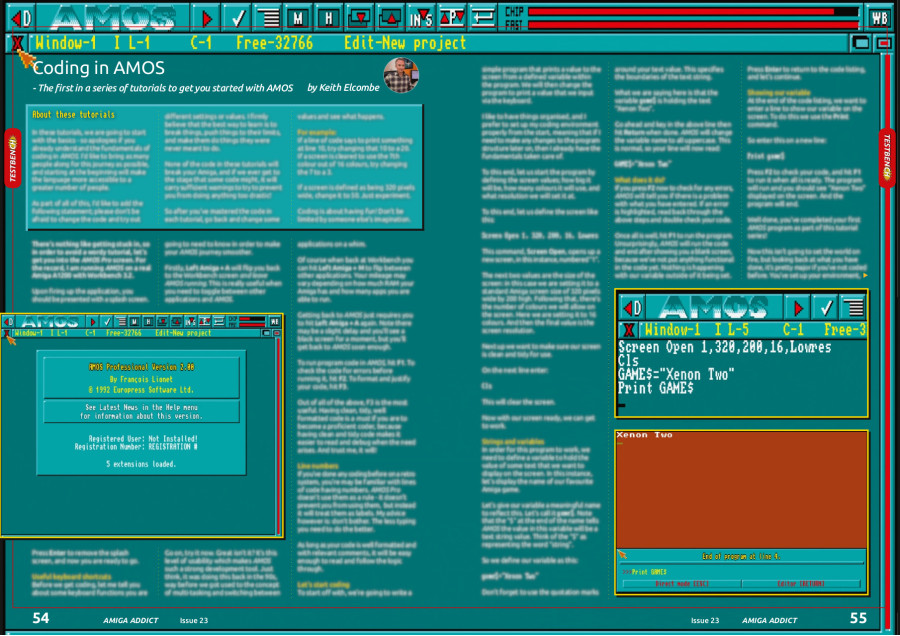Click page number 55
Viewport: 900px width, 636px height.
(858, 618)
